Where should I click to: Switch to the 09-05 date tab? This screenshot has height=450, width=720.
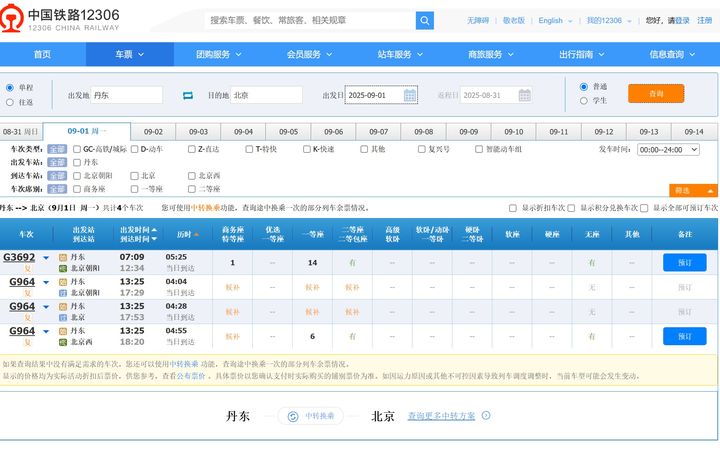click(x=288, y=132)
